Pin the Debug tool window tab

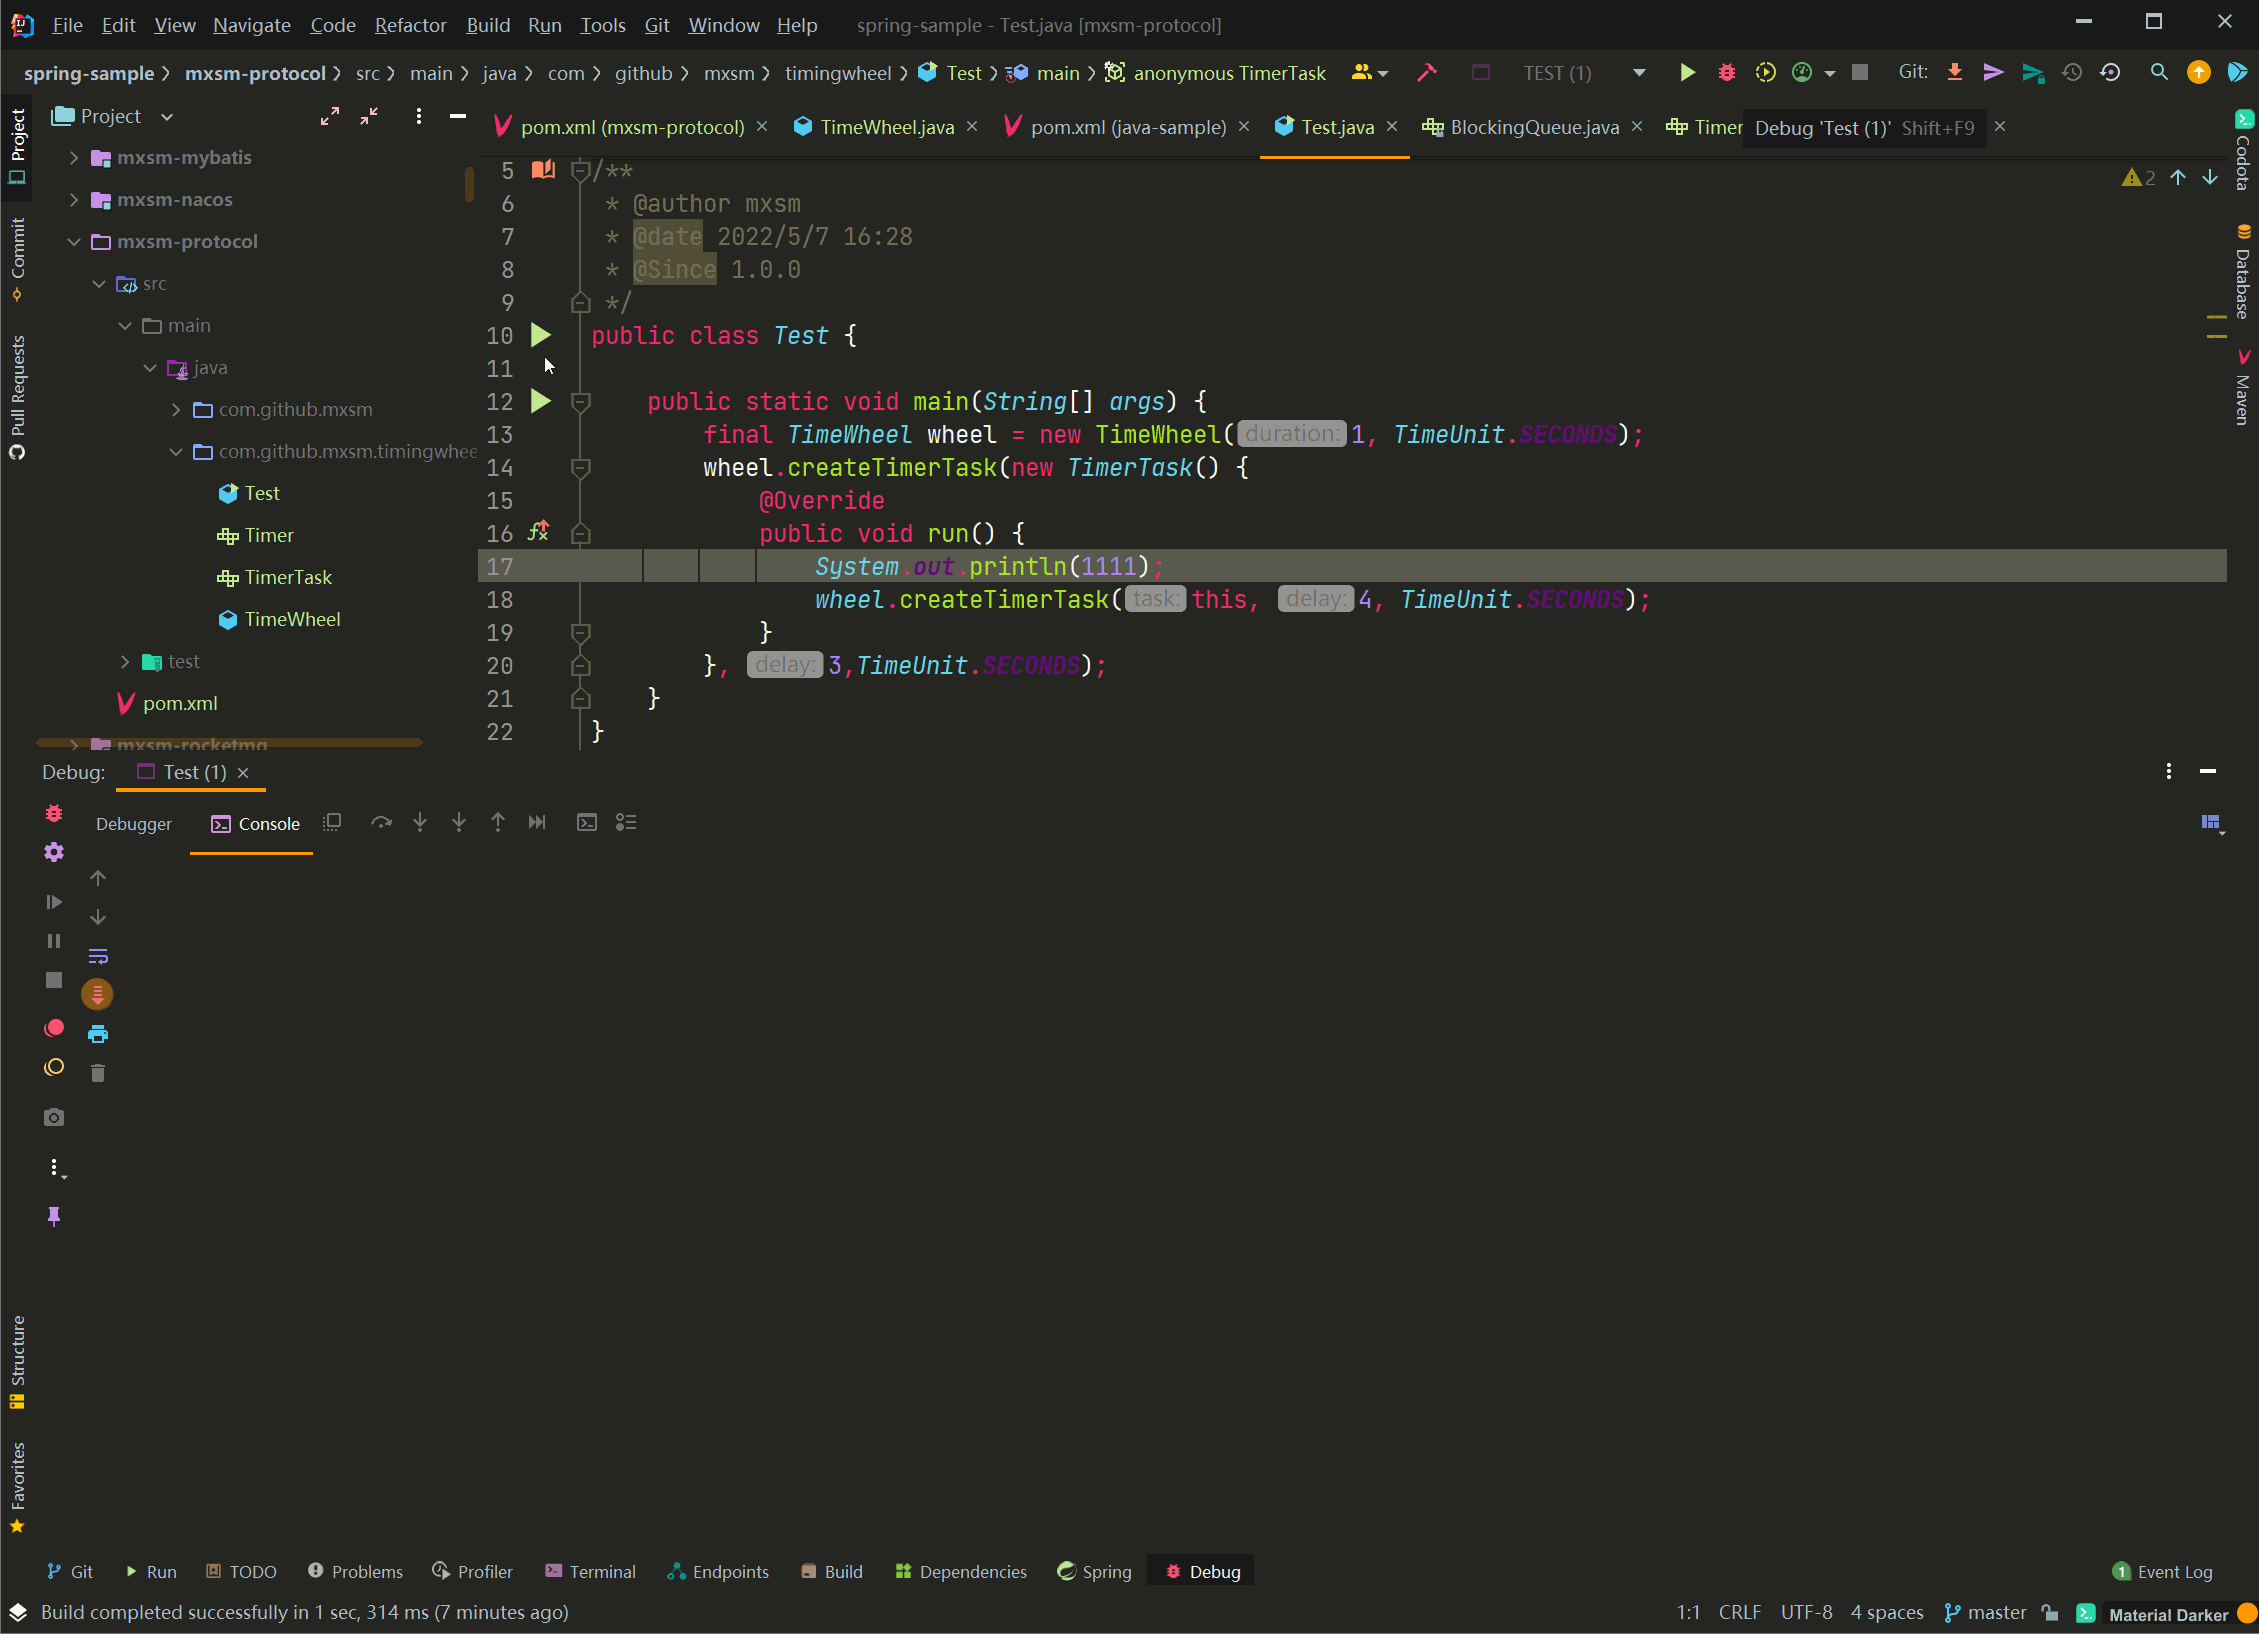pyautogui.click(x=54, y=1216)
